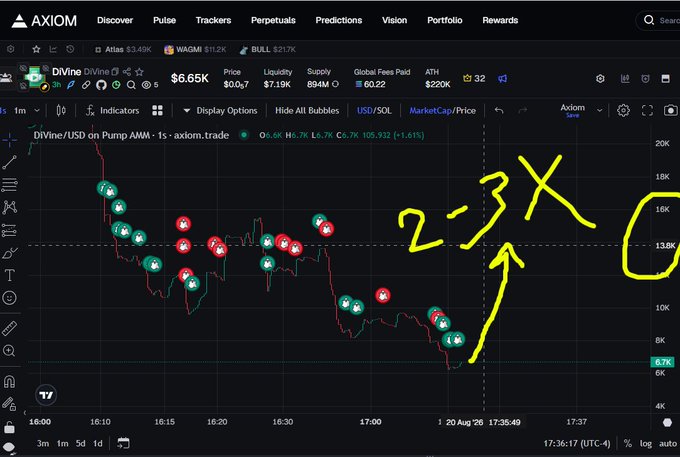Click the red sell bubble near 17:00

coord(382,296)
